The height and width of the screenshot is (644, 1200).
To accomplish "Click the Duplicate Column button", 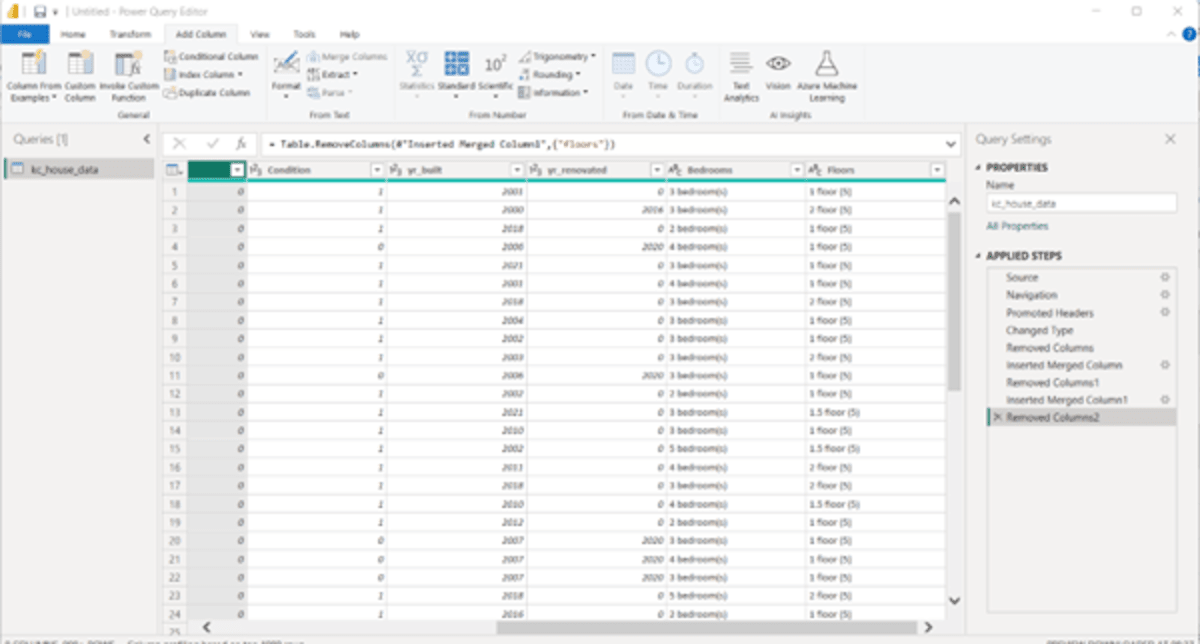I will 207,93.
